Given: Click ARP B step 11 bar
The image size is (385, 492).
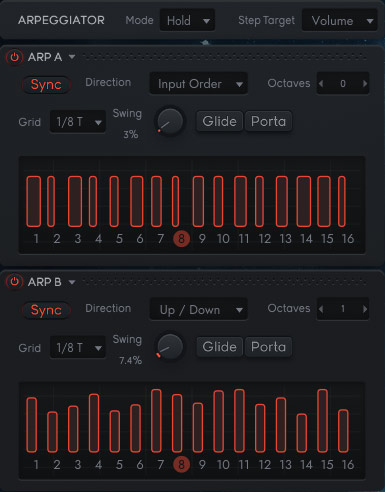Looking at the screenshot, I should pos(239,421).
